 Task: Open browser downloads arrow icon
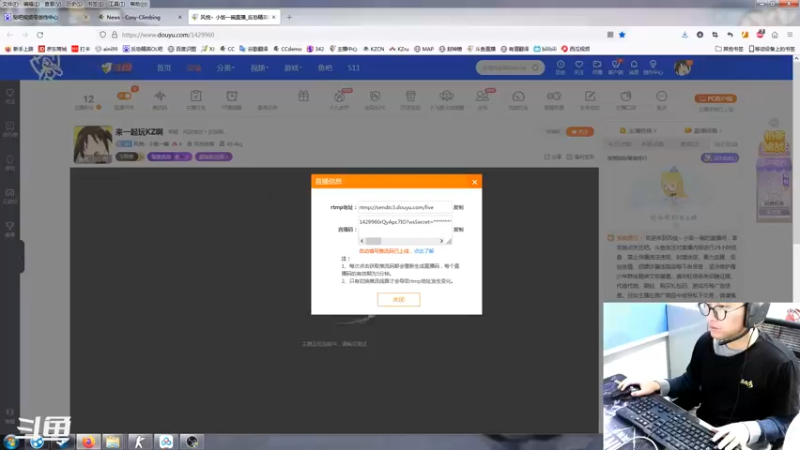[x=685, y=35]
